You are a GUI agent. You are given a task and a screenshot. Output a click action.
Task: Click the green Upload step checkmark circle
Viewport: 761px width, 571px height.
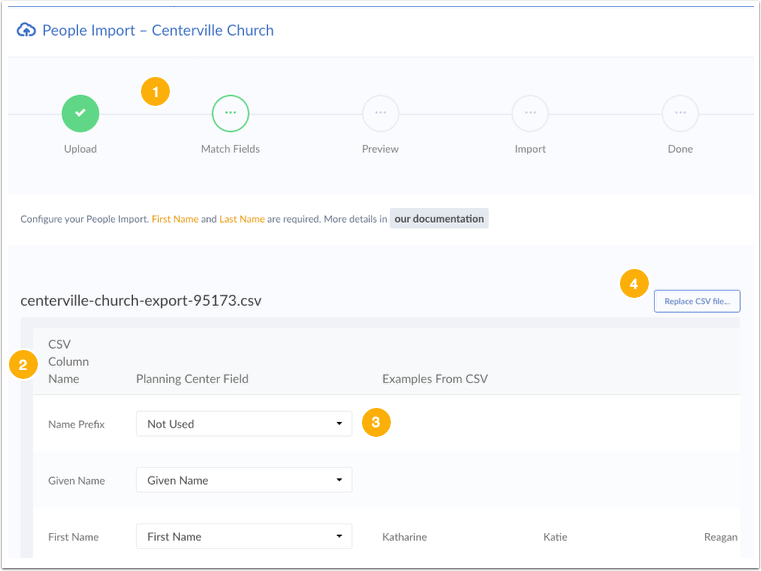click(x=81, y=114)
